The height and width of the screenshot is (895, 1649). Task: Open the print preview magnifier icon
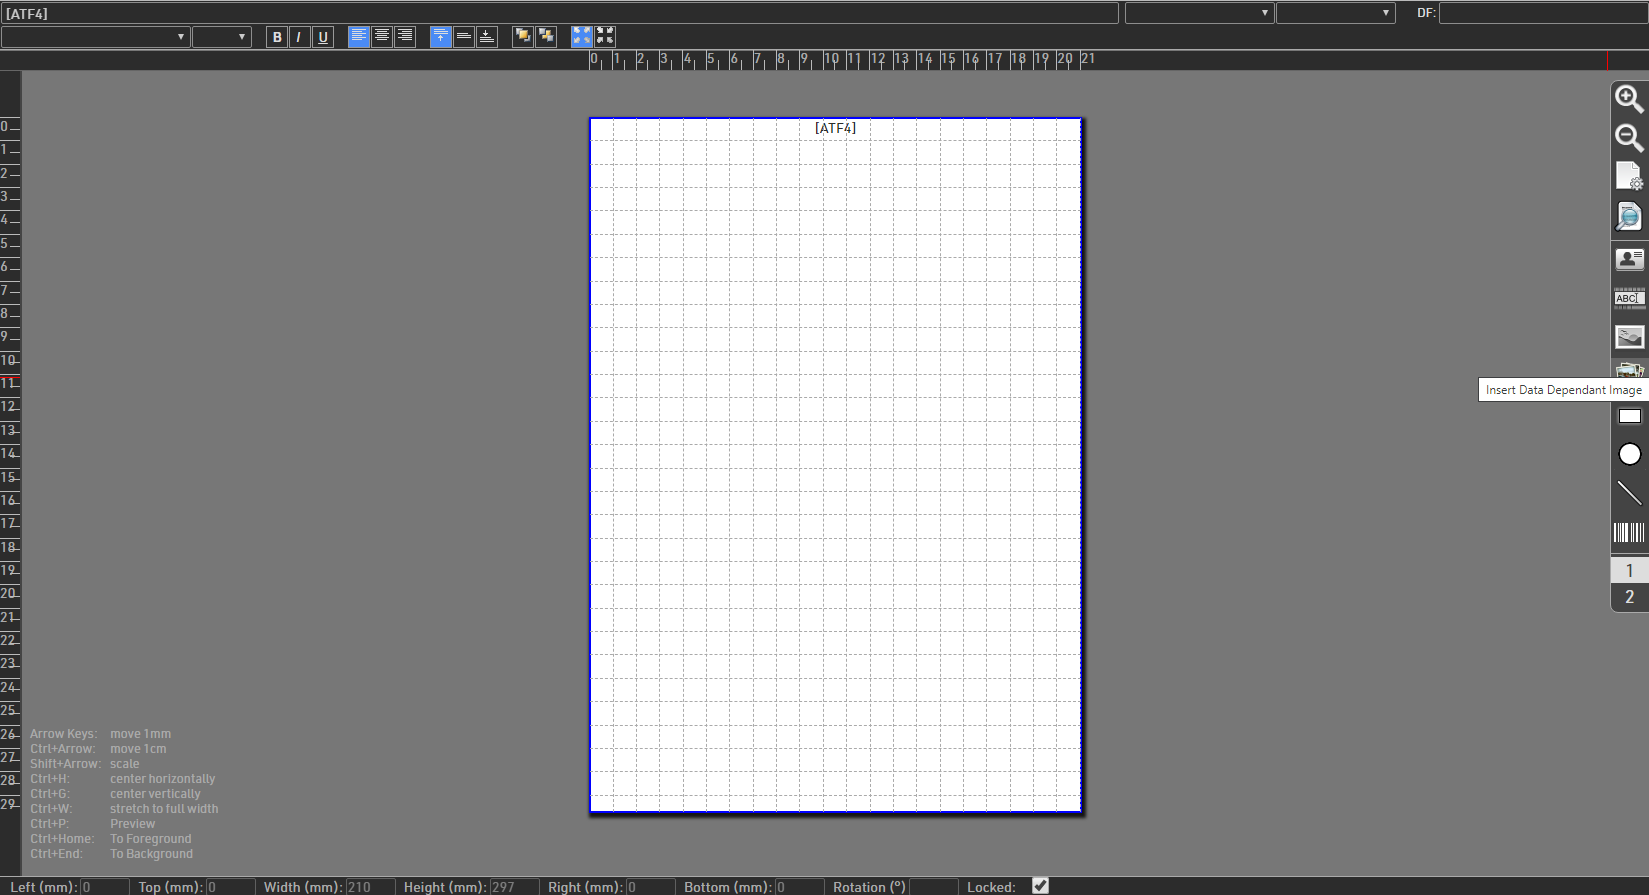click(1629, 216)
